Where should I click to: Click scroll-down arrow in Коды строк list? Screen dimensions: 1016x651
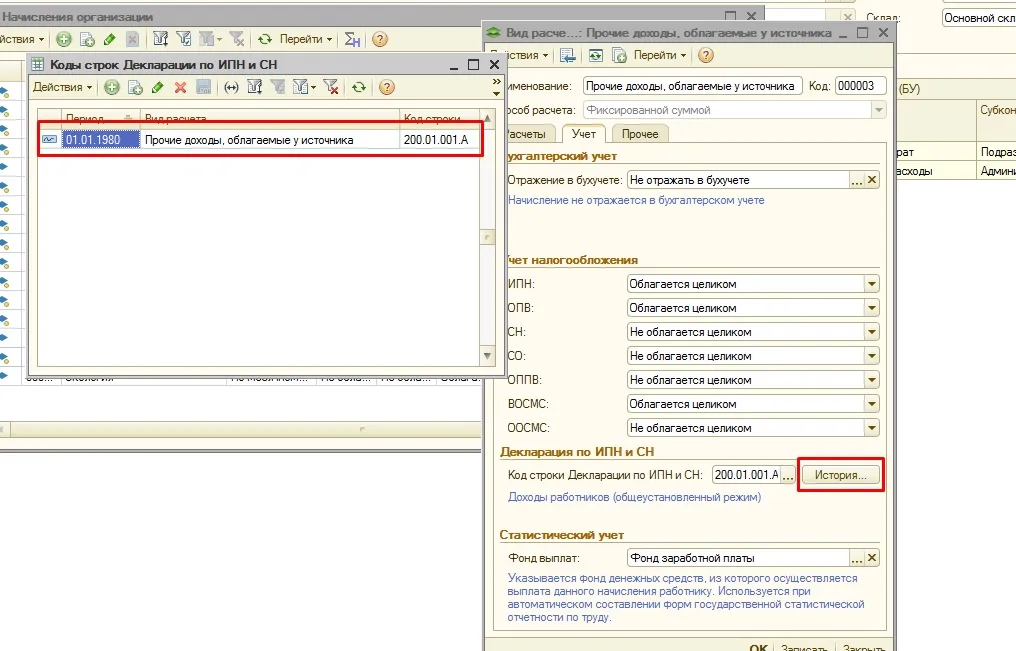(x=487, y=356)
